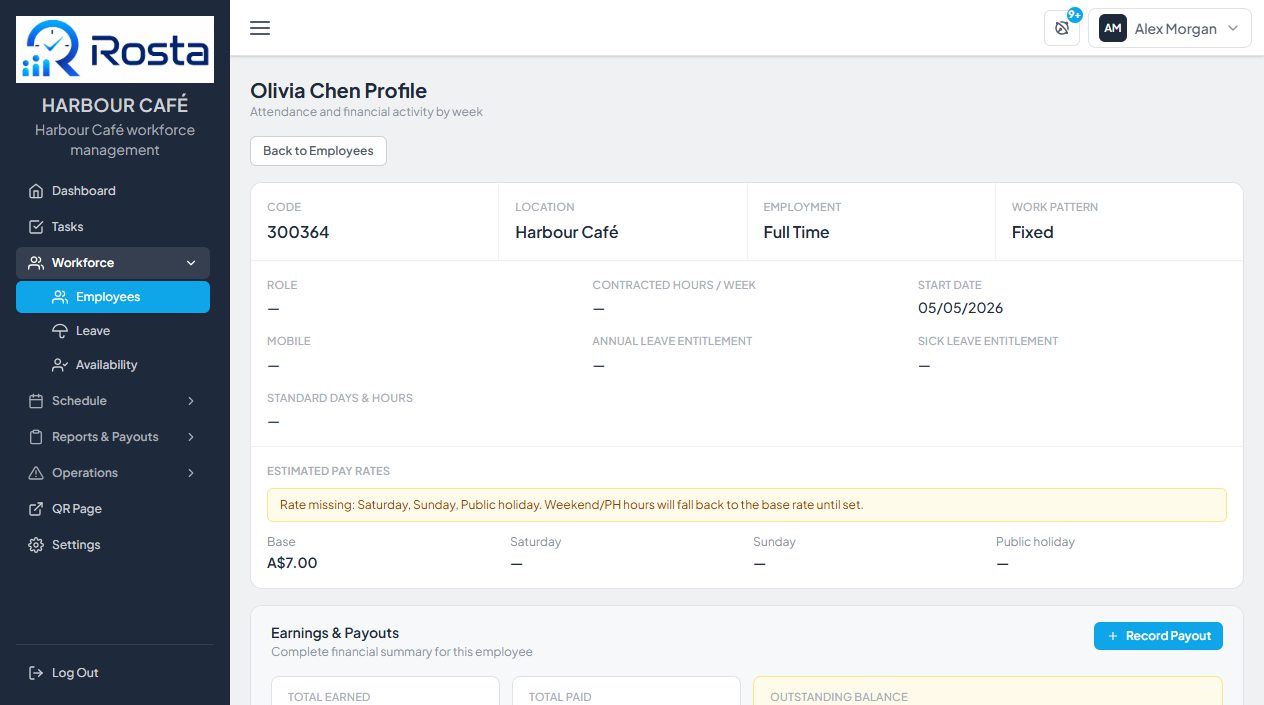Open the Availability page
Screen dimensions: 1264x705
pos(113,365)
